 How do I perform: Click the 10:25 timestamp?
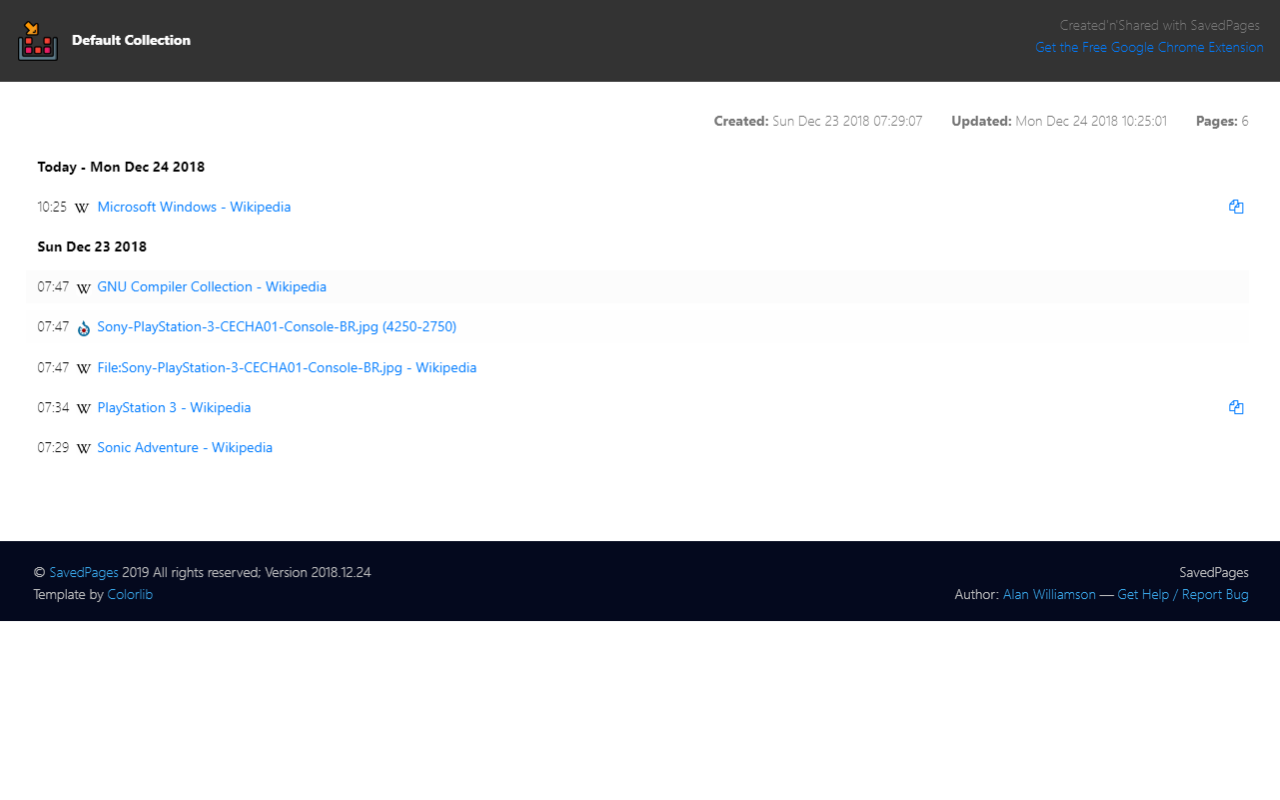pos(52,207)
